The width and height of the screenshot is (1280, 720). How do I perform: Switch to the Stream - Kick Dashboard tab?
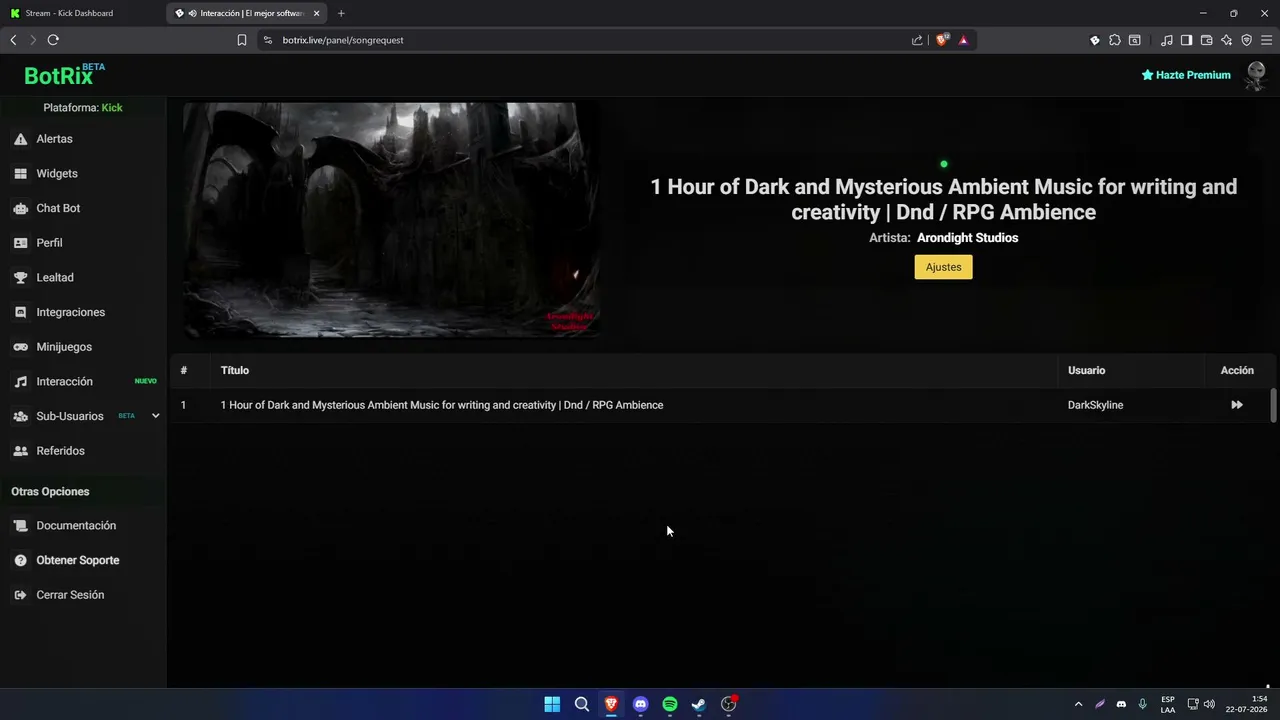82,13
